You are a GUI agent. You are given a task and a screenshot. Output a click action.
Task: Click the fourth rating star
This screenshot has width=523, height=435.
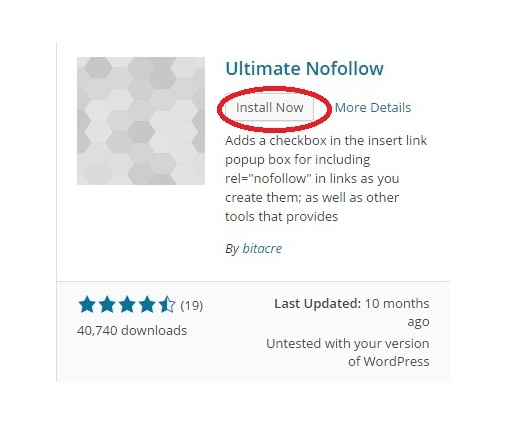(147, 305)
